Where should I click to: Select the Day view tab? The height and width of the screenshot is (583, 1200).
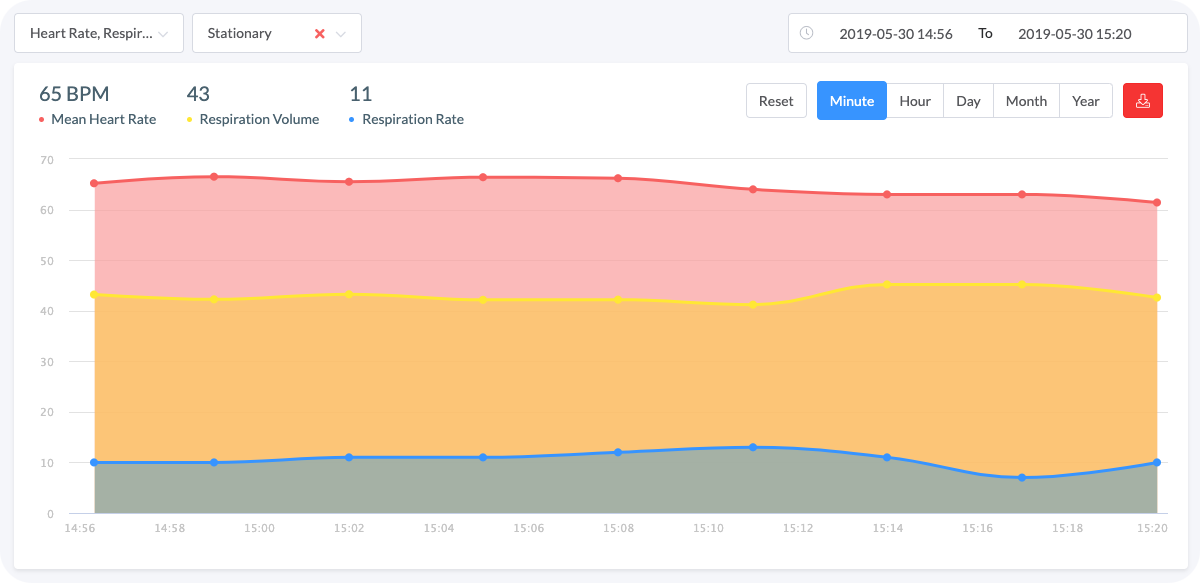click(x=968, y=100)
